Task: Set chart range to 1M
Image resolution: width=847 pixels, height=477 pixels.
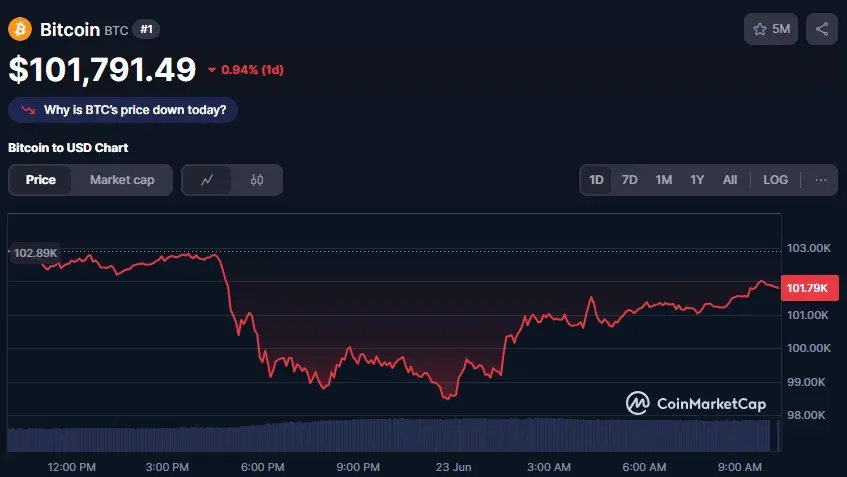Action: [x=664, y=180]
